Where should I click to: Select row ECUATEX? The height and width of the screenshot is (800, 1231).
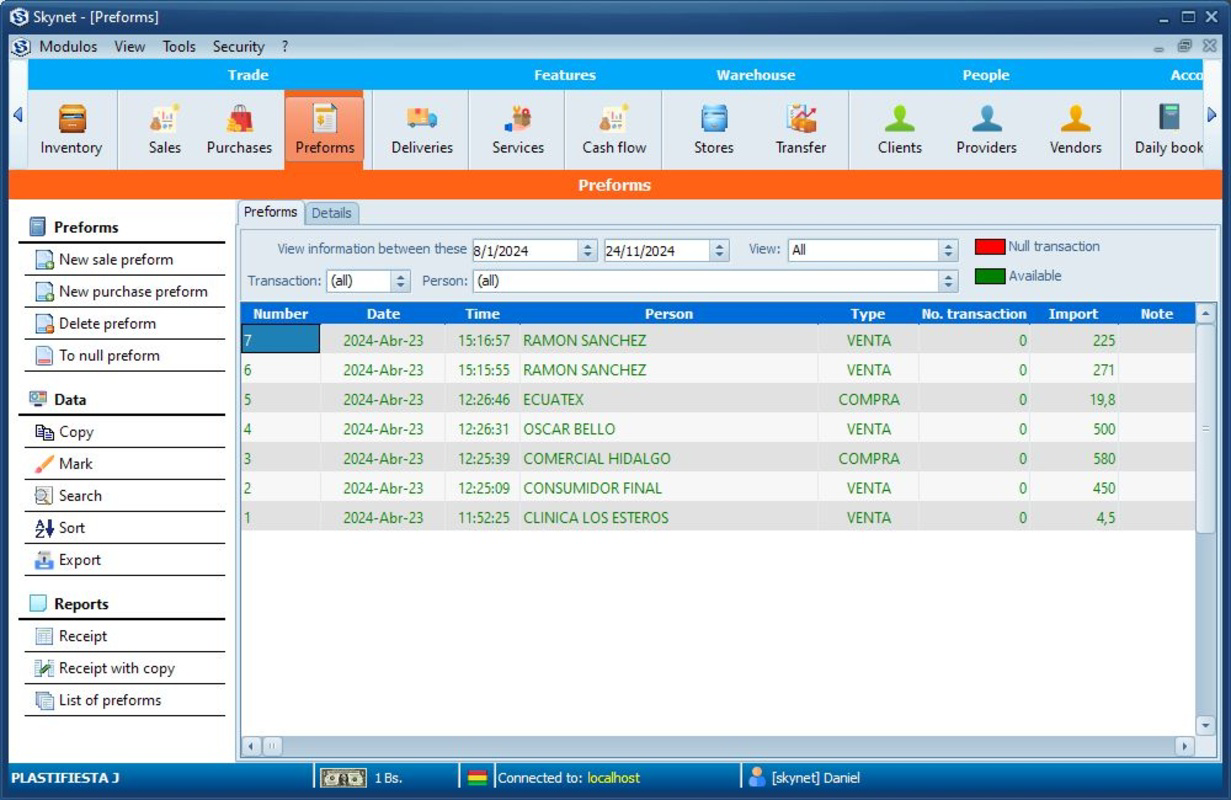[x=718, y=399]
